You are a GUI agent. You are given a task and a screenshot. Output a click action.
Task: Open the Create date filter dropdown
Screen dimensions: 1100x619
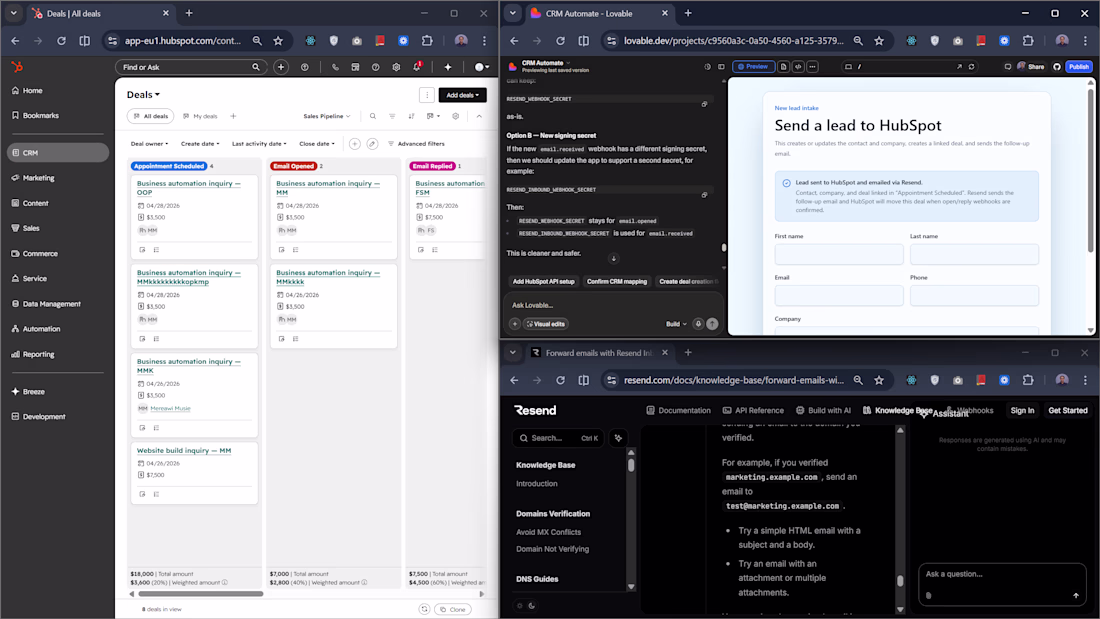(x=200, y=144)
